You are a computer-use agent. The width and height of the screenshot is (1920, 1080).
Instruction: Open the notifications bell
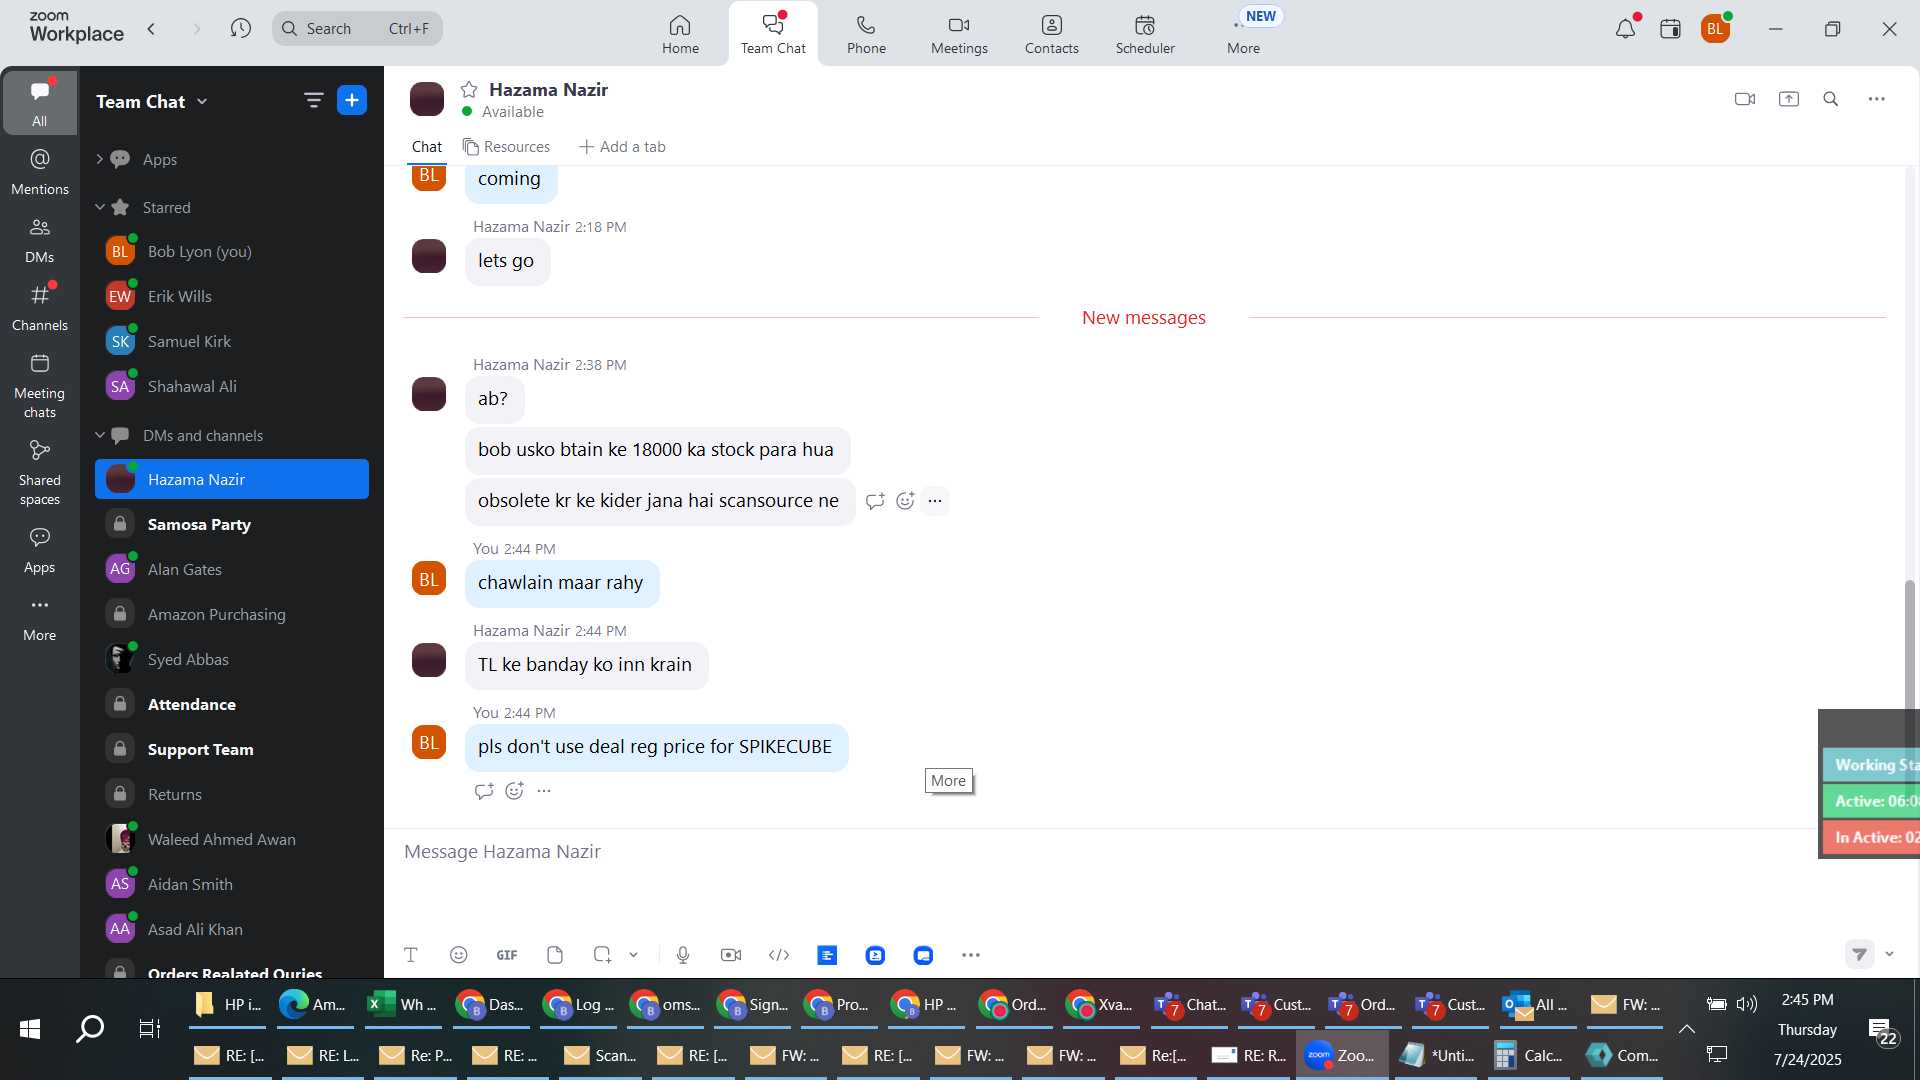(x=1625, y=29)
